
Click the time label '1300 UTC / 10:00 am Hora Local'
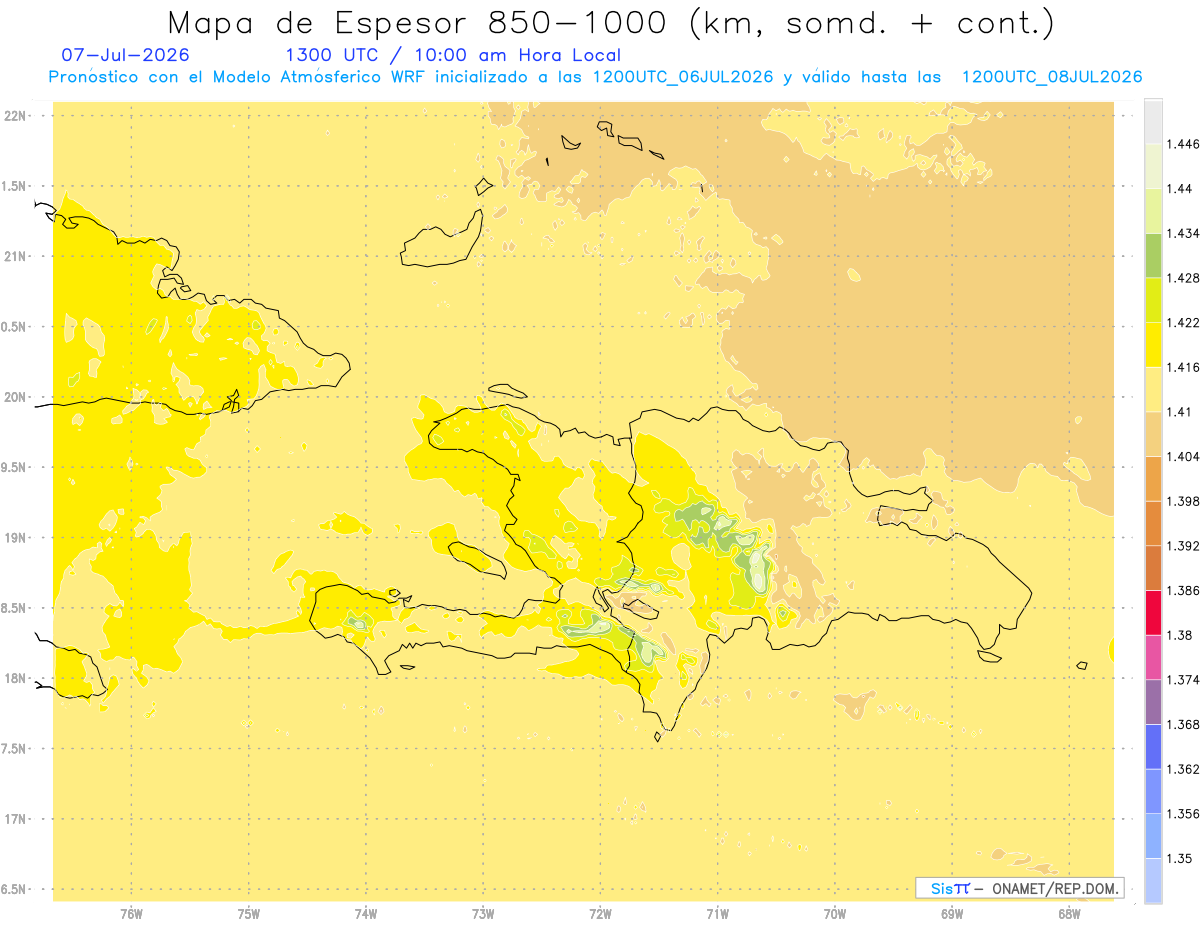pos(453,56)
